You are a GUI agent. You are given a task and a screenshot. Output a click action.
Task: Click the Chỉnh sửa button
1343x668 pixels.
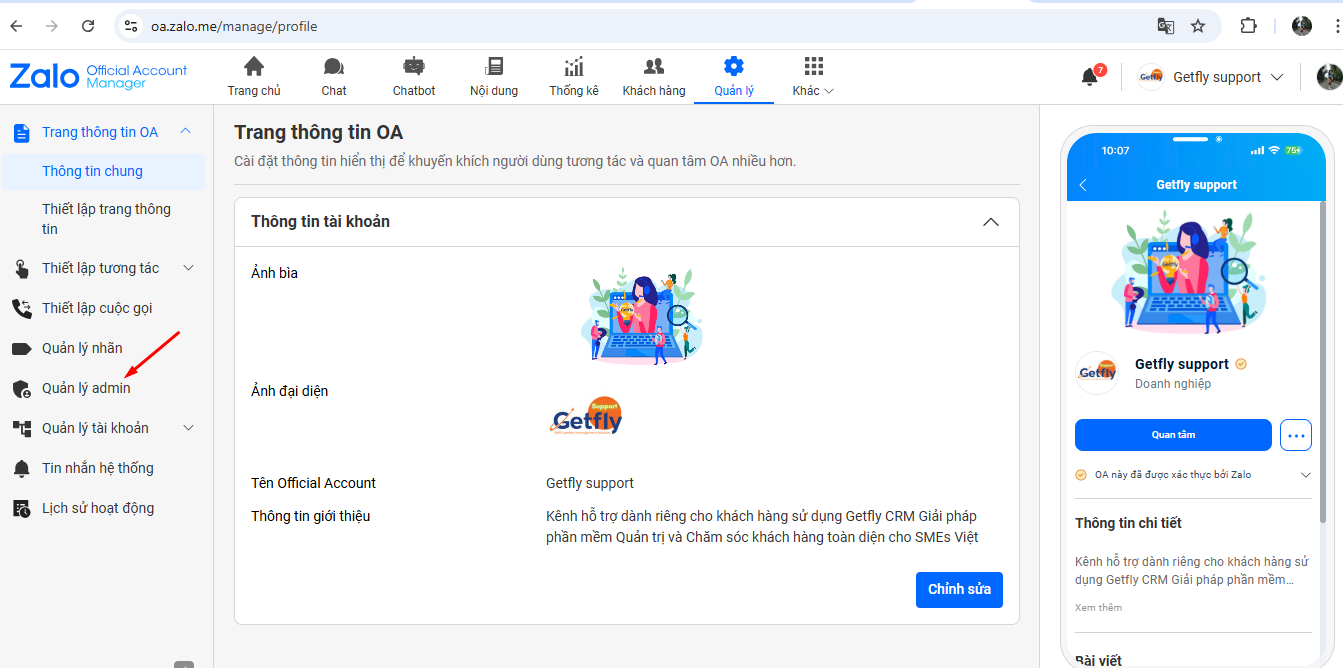click(x=959, y=589)
